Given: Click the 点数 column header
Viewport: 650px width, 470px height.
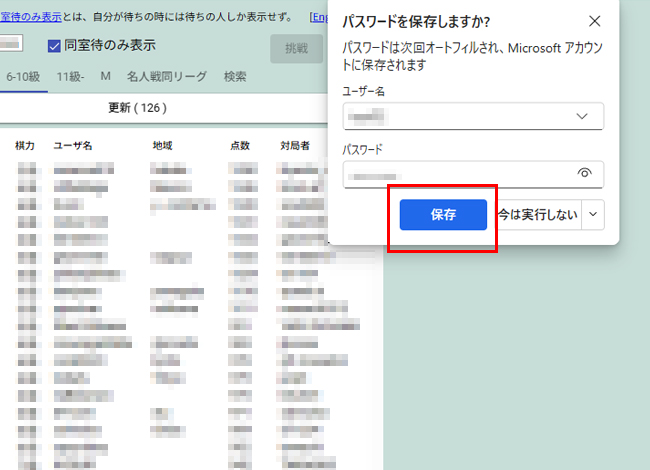Looking at the screenshot, I should [240, 146].
